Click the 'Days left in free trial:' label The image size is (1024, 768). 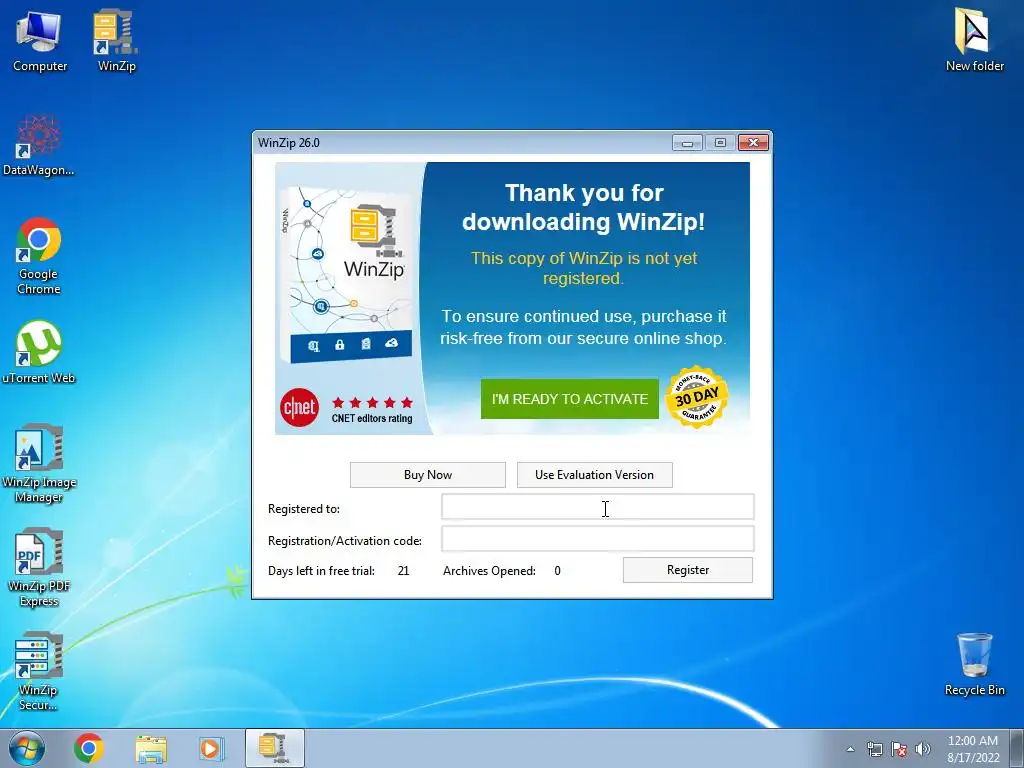pyautogui.click(x=321, y=571)
